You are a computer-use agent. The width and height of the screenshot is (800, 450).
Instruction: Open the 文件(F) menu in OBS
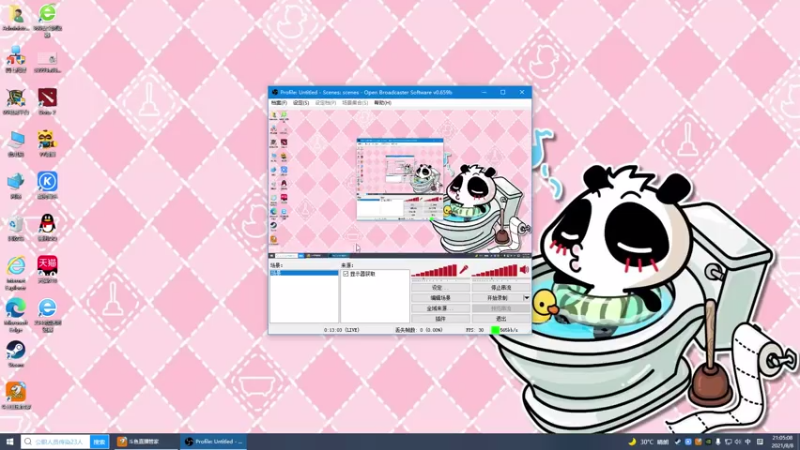(x=279, y=103)
